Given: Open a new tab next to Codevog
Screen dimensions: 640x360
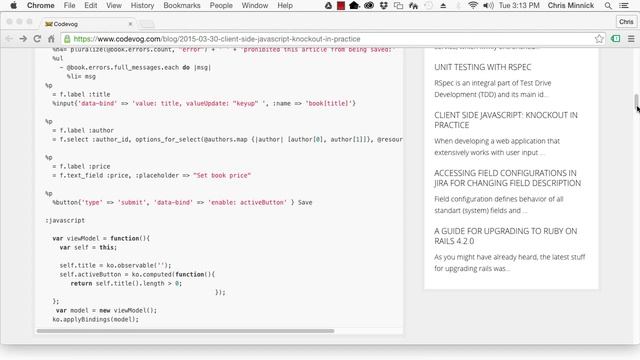Looking at the screenshot, I should [x=147, y=24].
